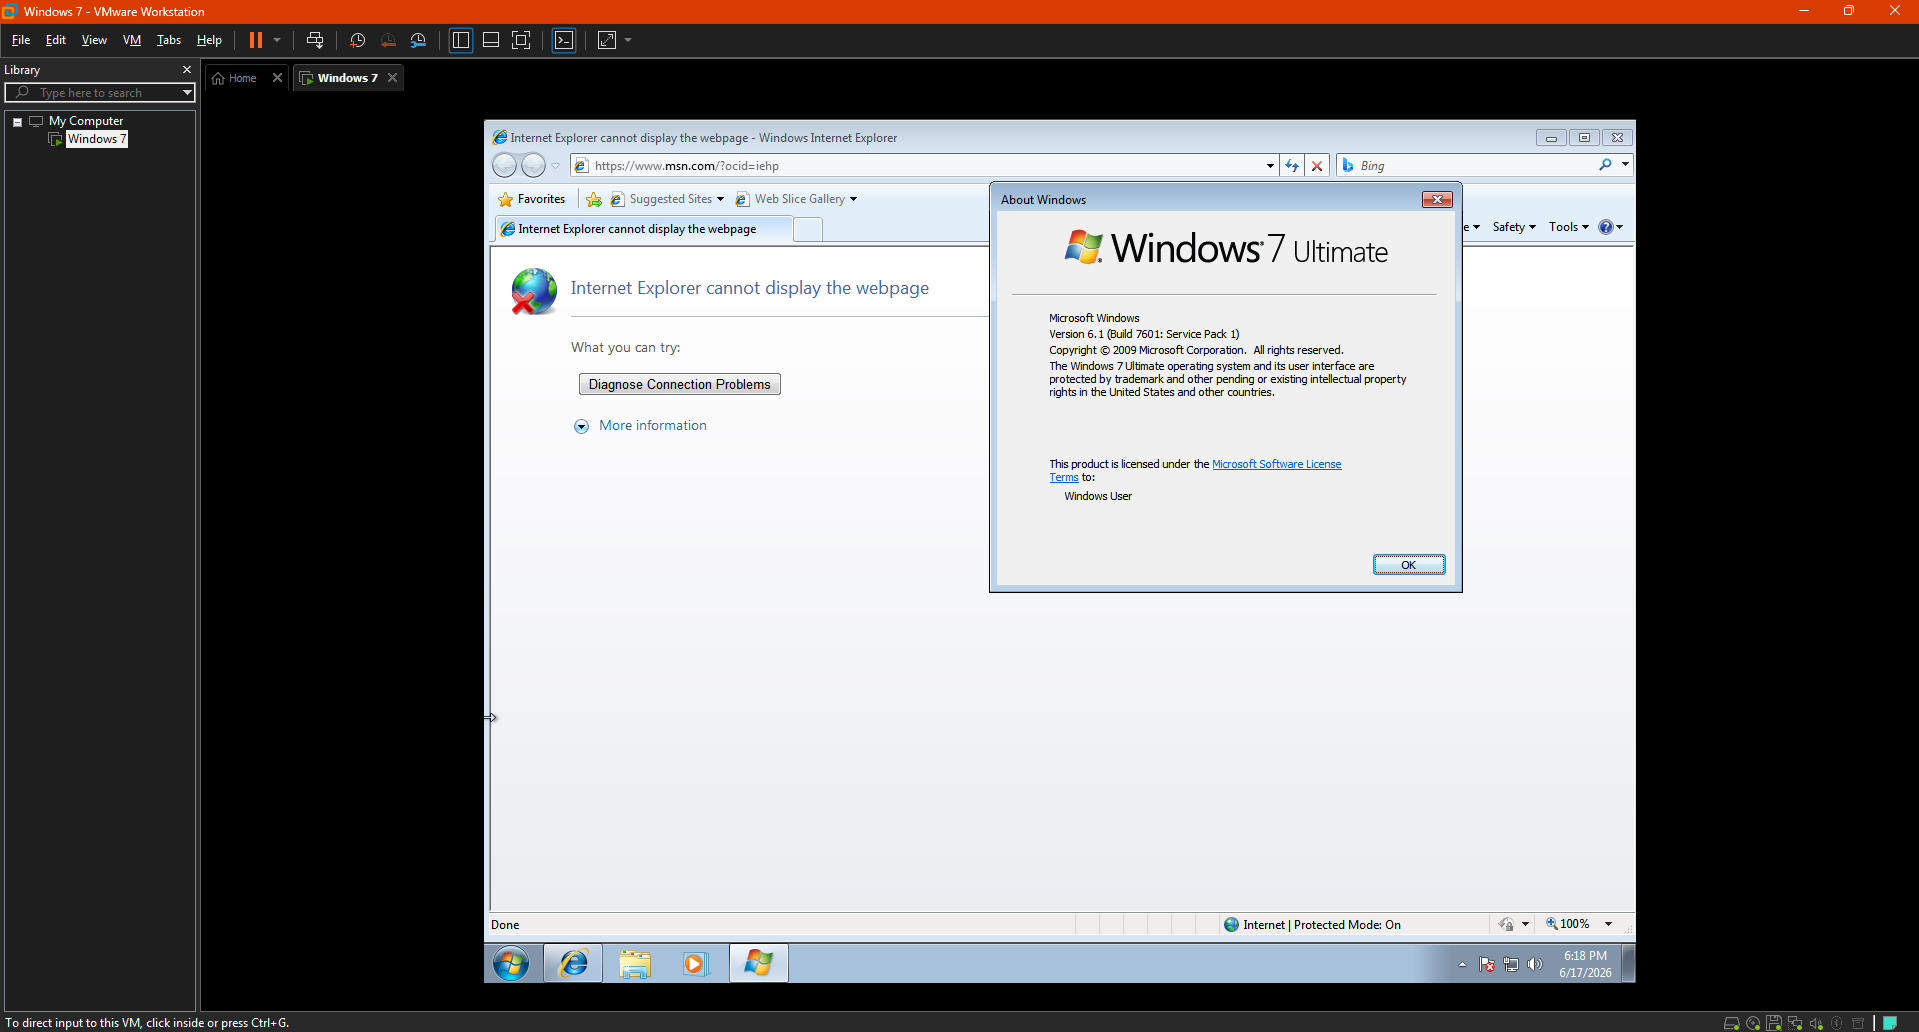Click Diagnose Connection Problems button
1919x1032 pixels.
point(680,384)
